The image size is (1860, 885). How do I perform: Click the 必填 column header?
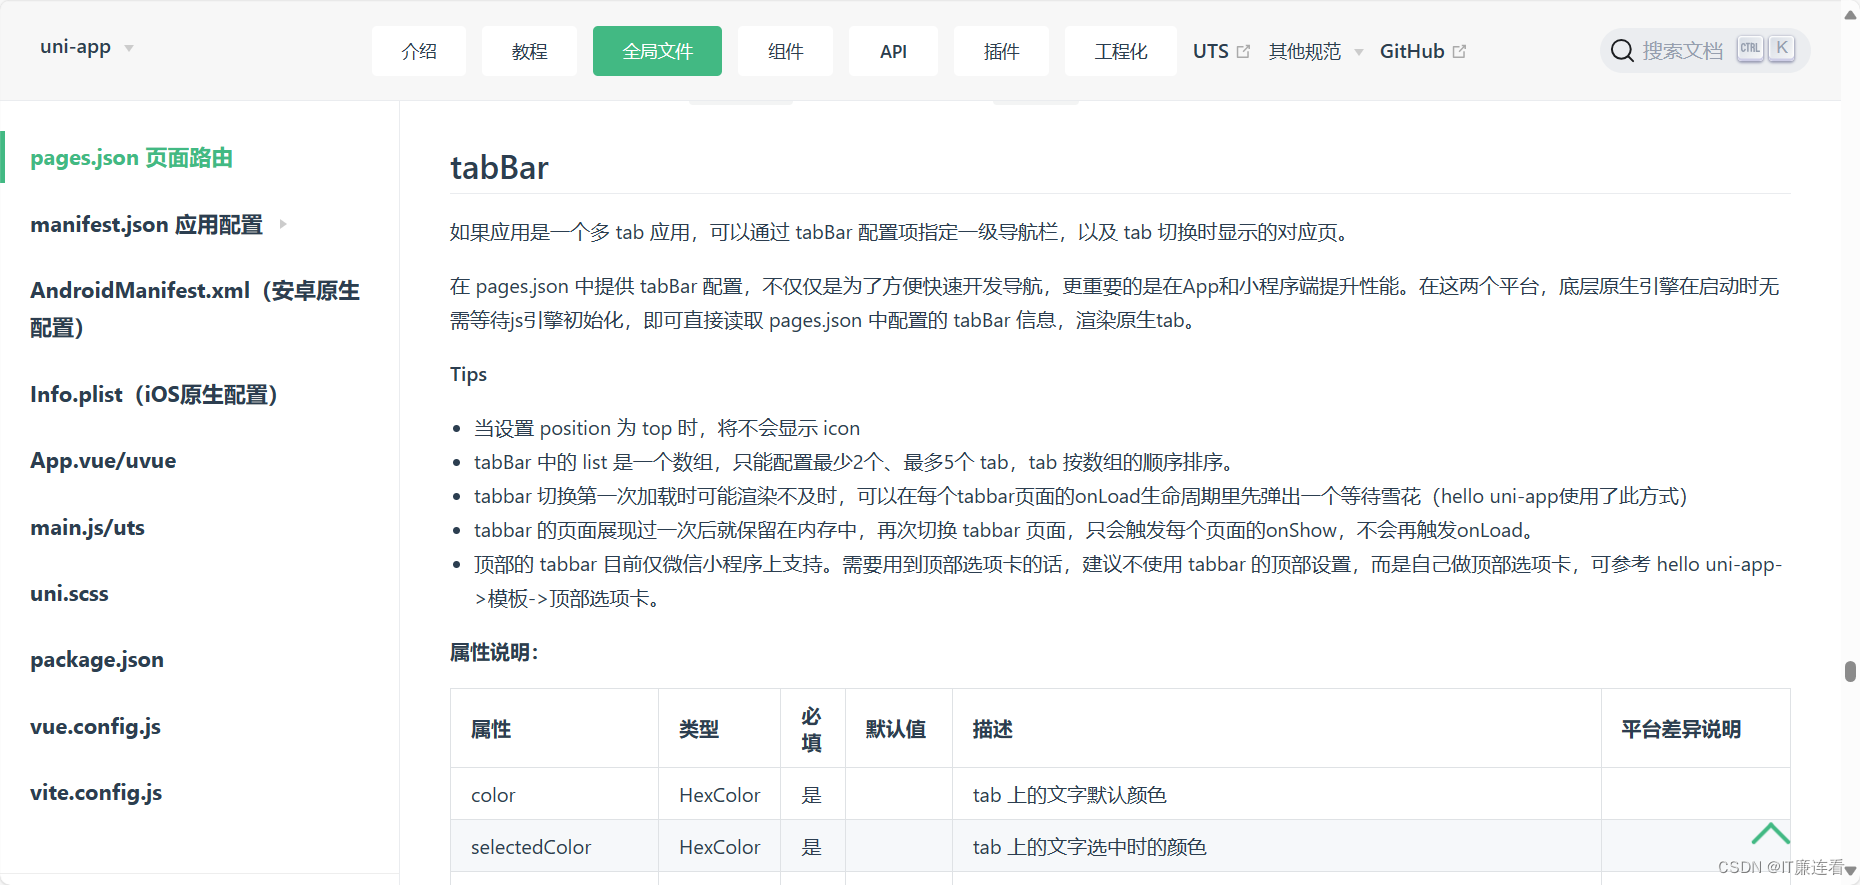812,729
